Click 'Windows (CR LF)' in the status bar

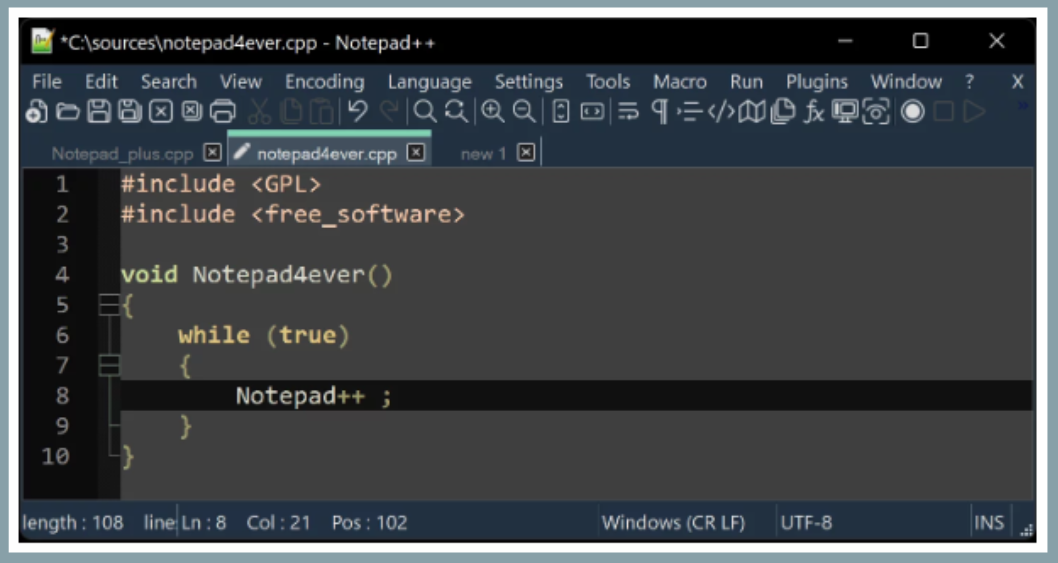click(x=673, y=522)
